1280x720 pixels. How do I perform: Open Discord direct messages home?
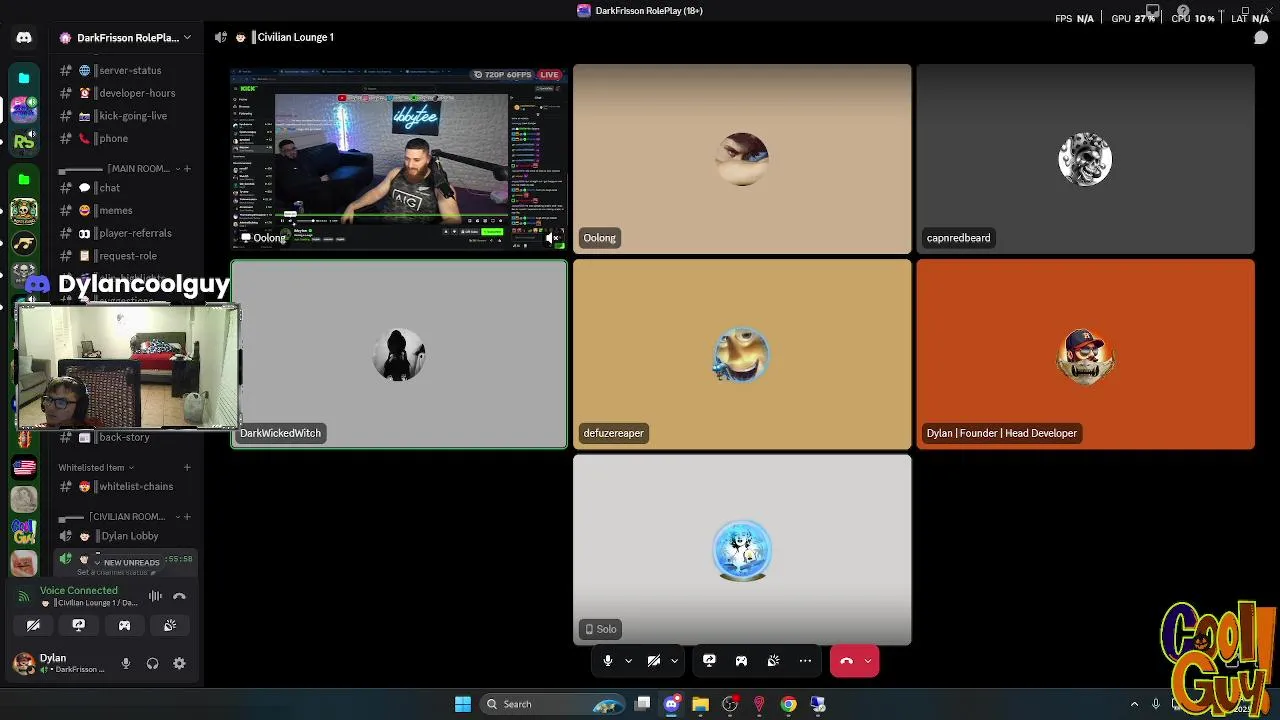(24, 37)
